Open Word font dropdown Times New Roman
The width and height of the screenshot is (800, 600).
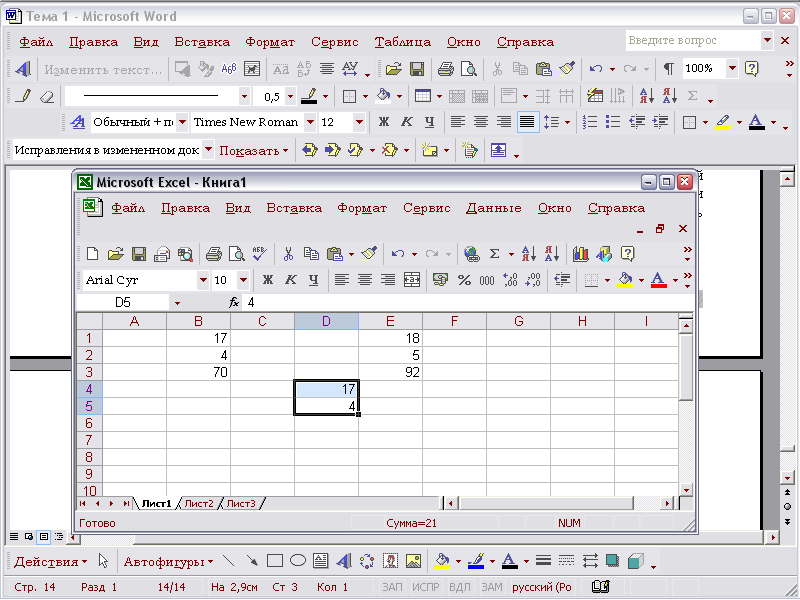click(310, 121)
